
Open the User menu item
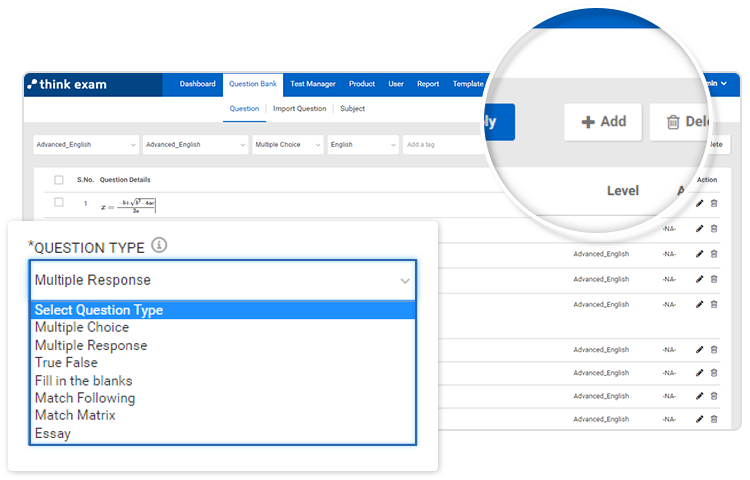(396, 84)
